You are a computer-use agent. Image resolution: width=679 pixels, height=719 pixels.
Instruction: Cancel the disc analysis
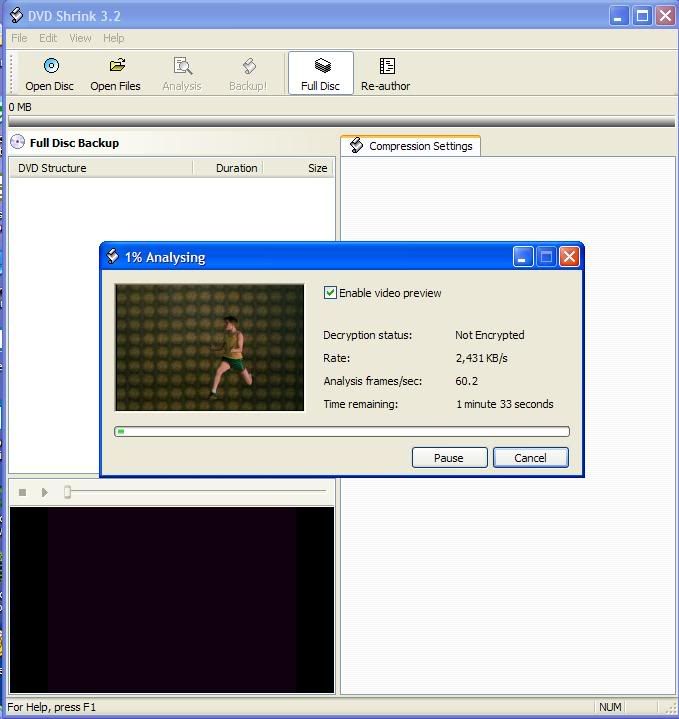(x=530, y=458)
